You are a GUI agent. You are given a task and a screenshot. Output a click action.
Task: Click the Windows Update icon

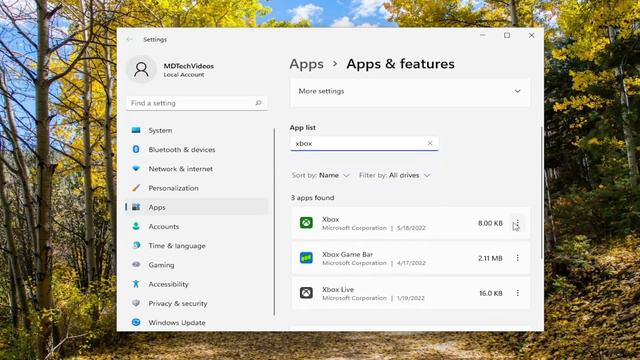136,322
